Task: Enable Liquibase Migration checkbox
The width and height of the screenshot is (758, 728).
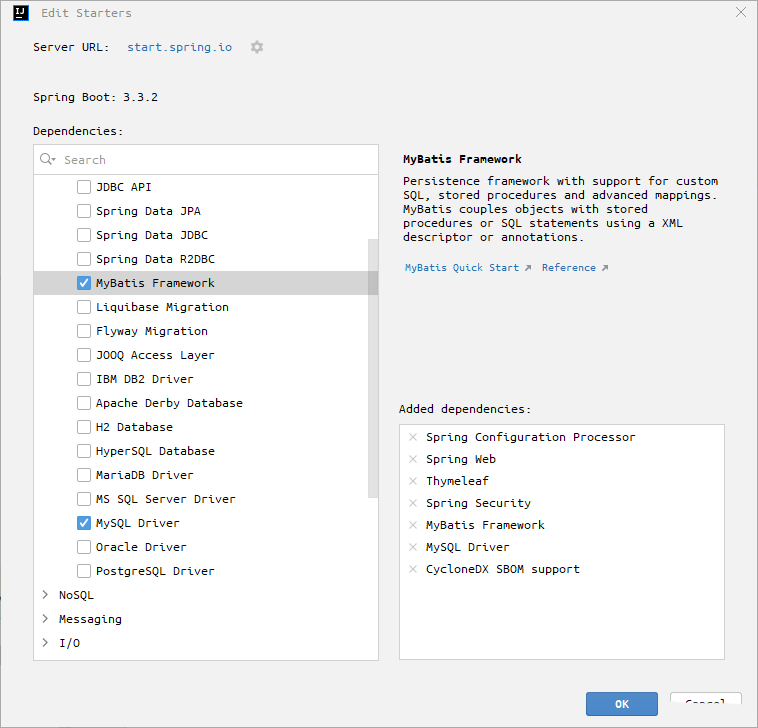Action: [84, 307]
